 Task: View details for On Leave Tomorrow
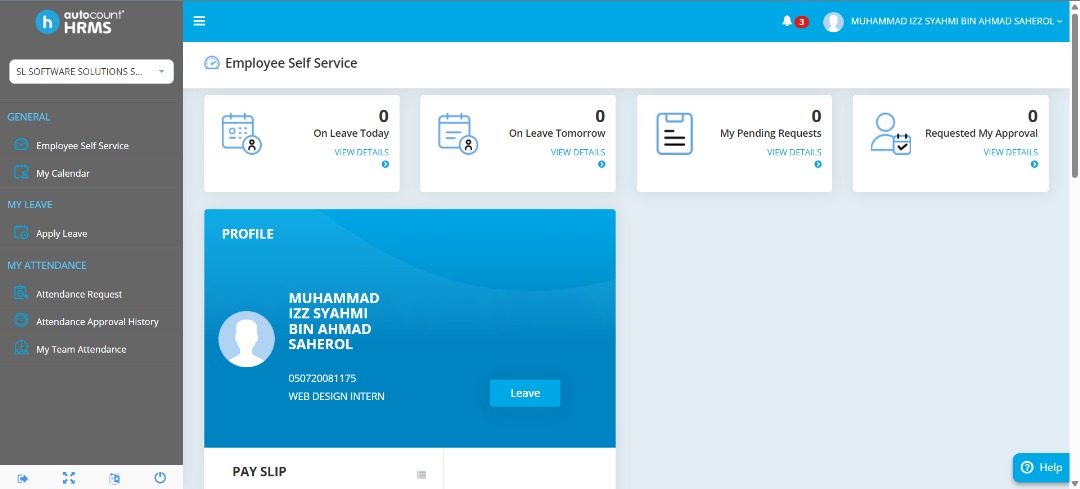[577, 153]
